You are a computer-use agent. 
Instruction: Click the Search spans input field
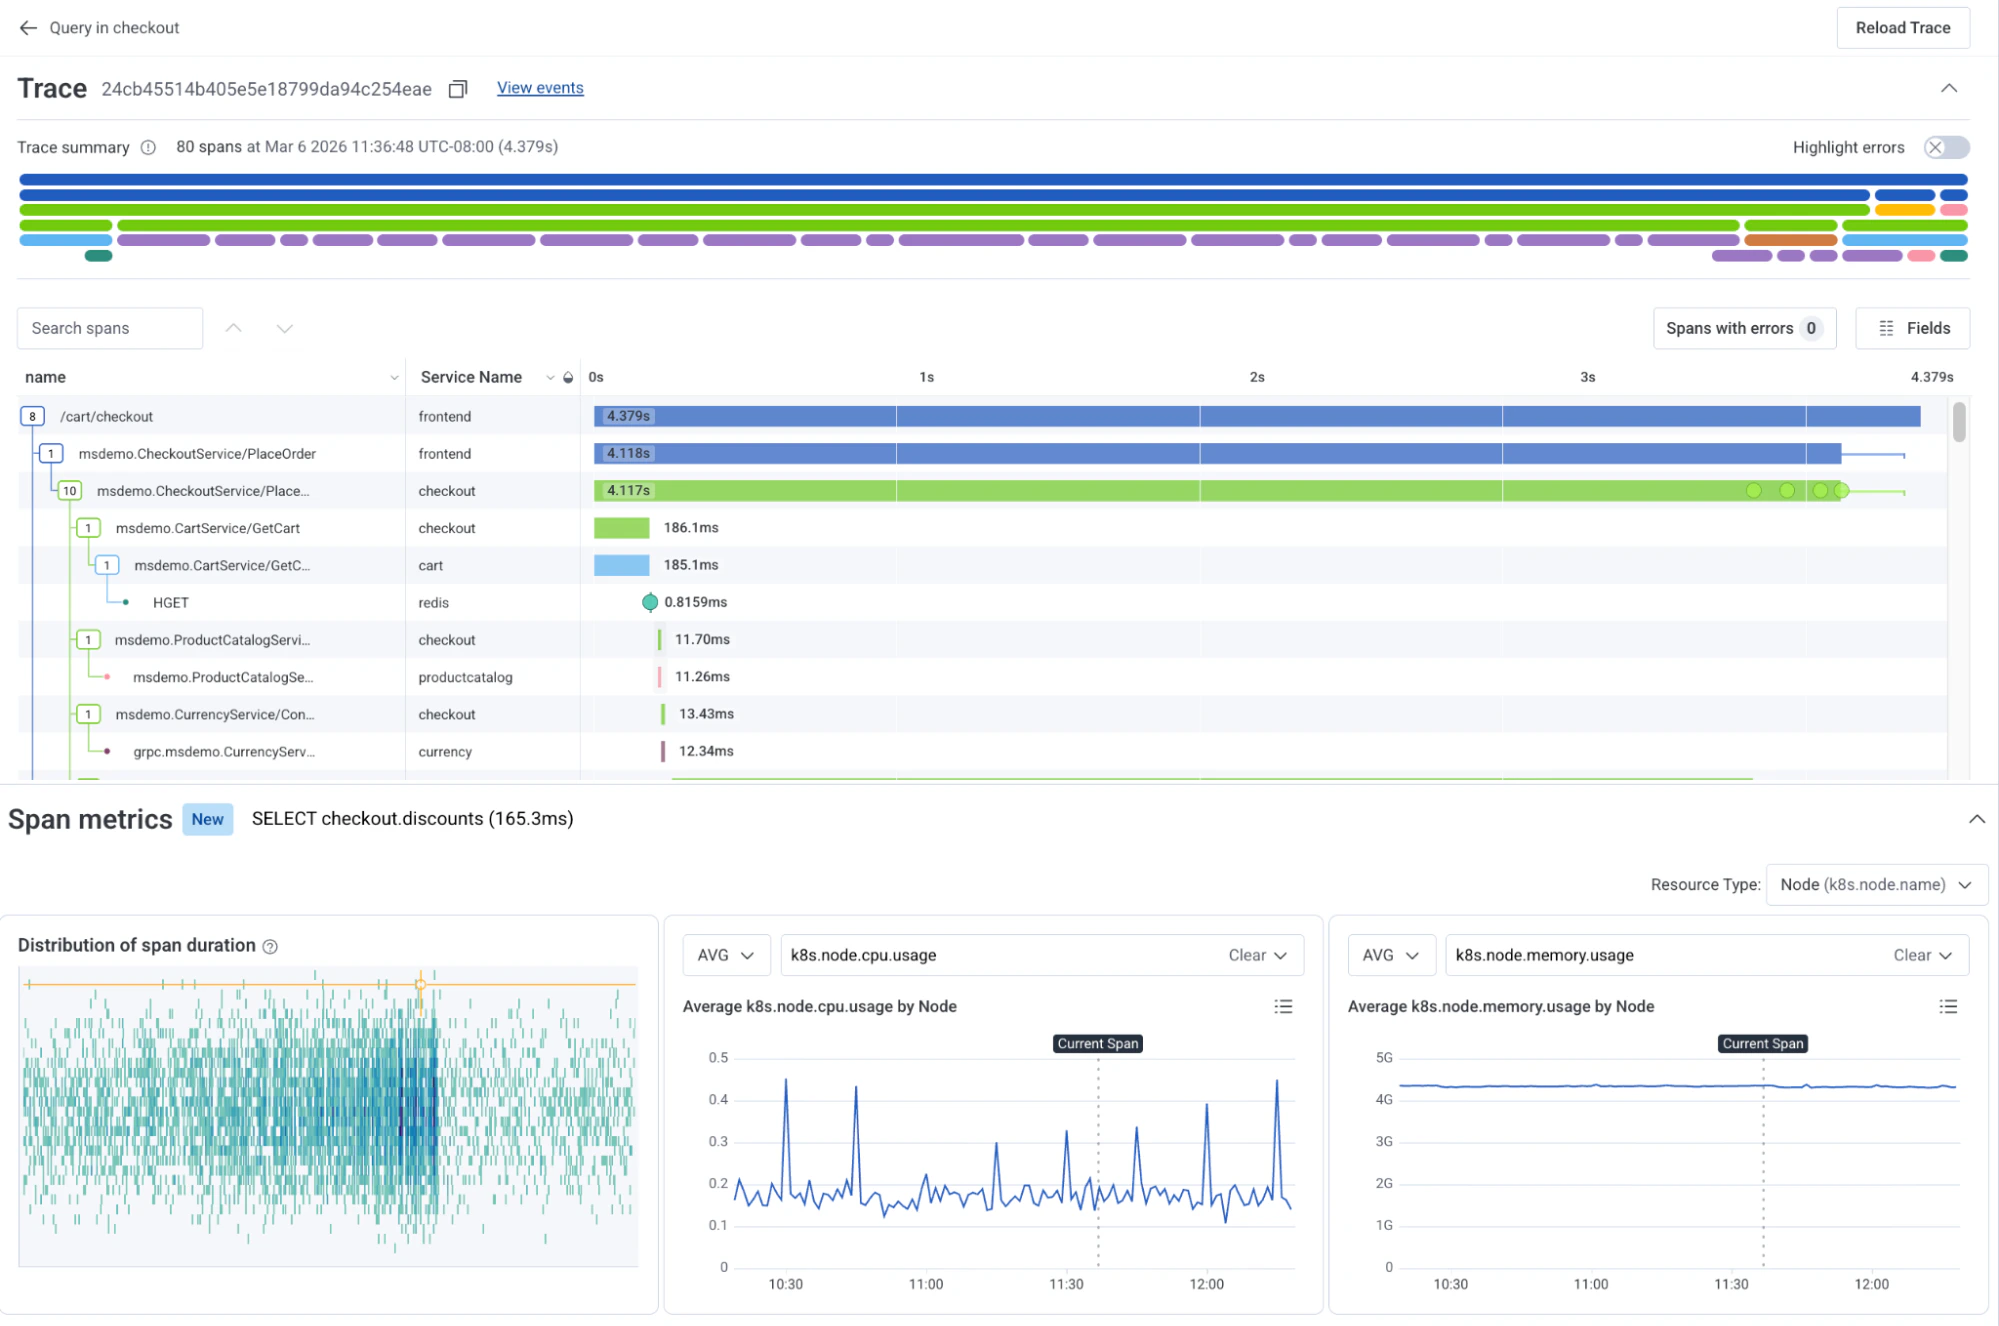[x=110, y=328]
